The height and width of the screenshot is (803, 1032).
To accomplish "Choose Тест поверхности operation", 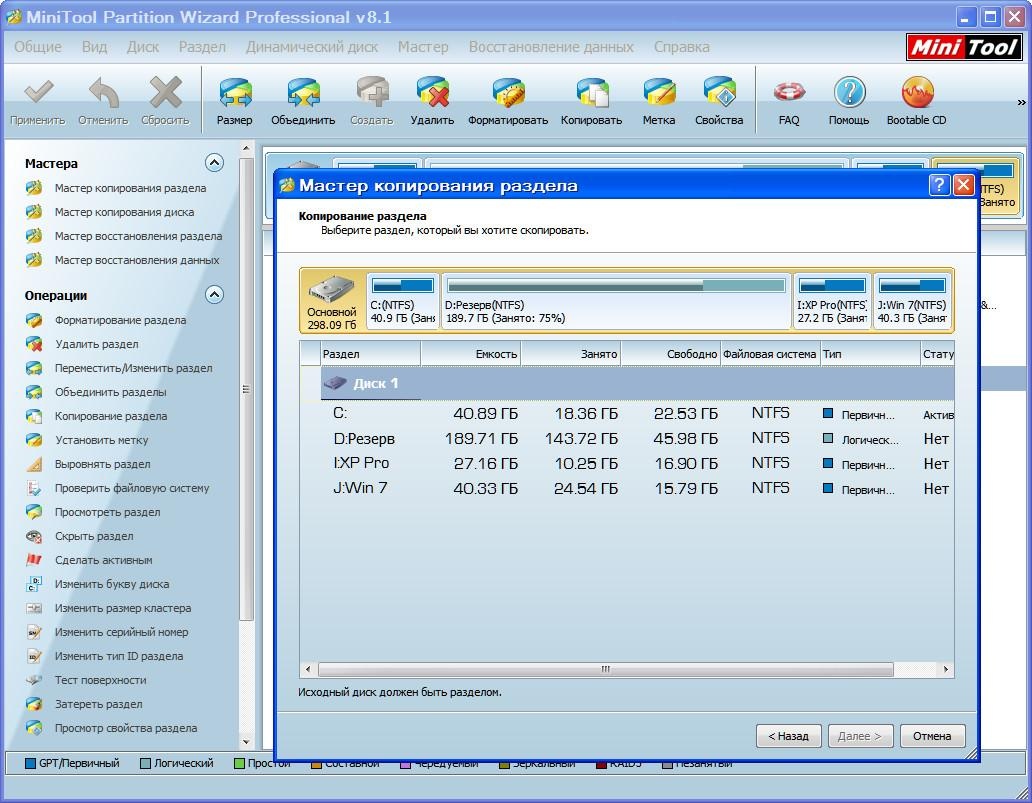I will point(101,681).
